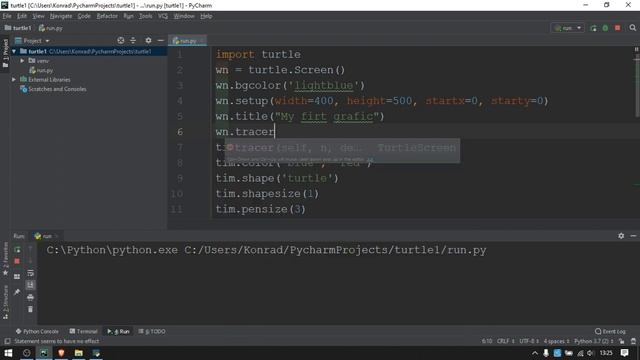Select the run tab in Run panel
Image resolution: width=640 pixels, height=360 pixels.
click(46, 236)
